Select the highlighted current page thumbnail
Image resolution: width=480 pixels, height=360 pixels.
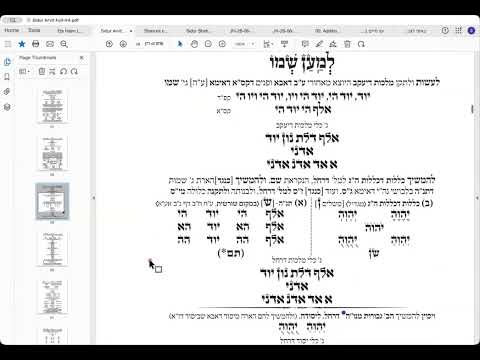point(52,201)
